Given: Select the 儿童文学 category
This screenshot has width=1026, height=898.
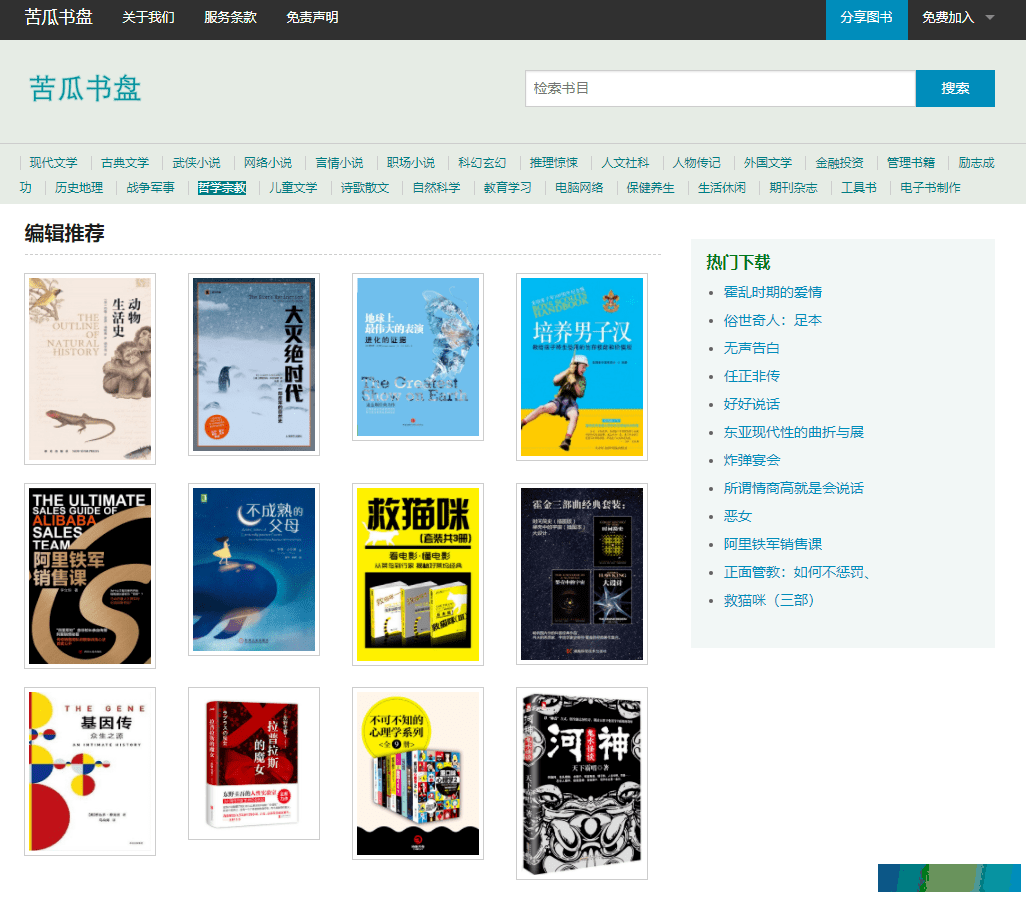Looking at the screenshot, I should click(x=293, y=188).
